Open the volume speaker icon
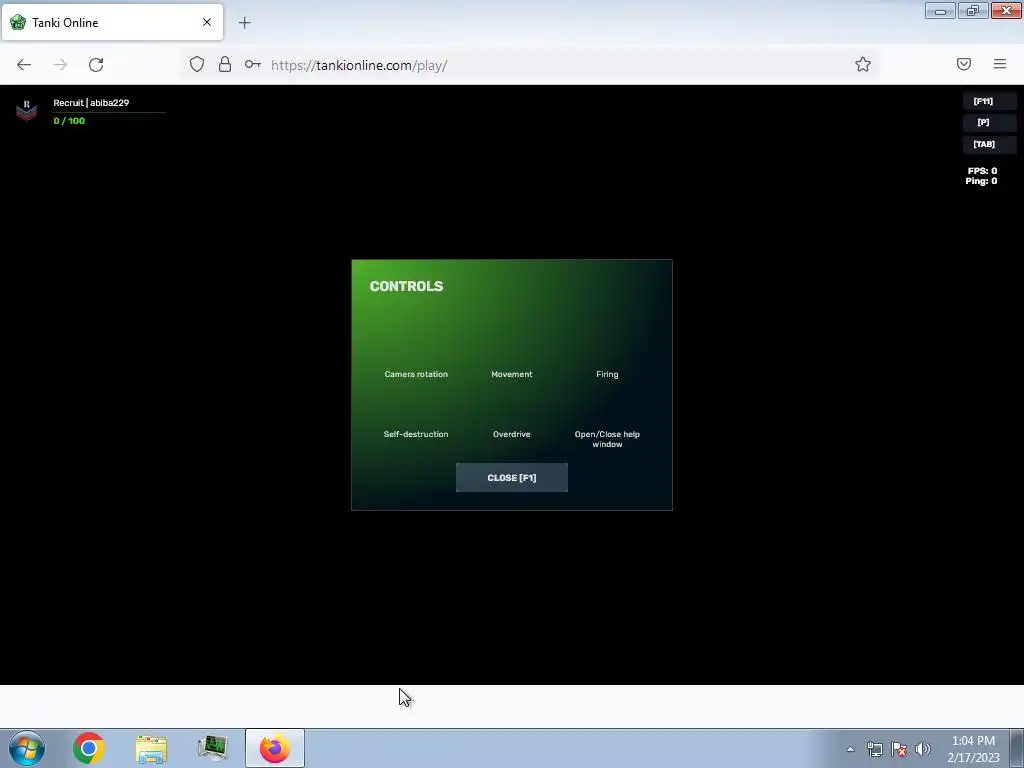The image size is (1024, 768). coord(923,749)
